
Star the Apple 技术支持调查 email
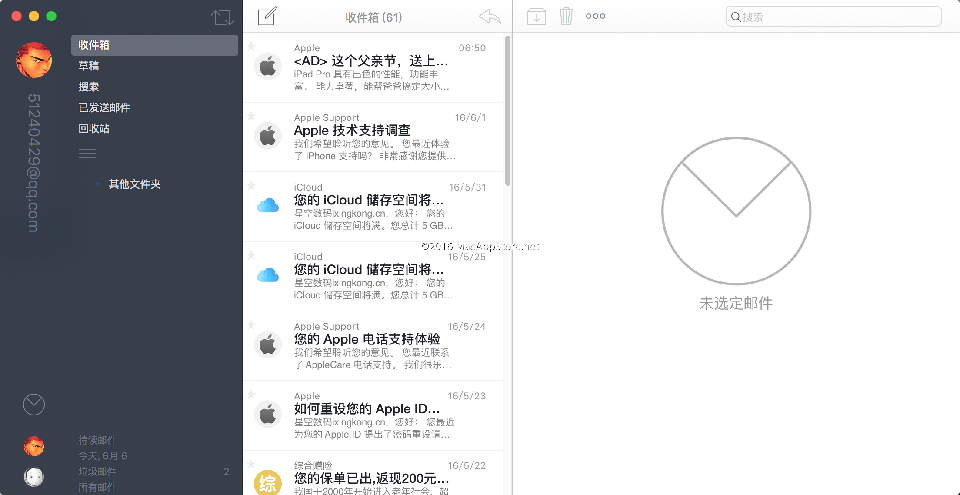click(251, 116)
